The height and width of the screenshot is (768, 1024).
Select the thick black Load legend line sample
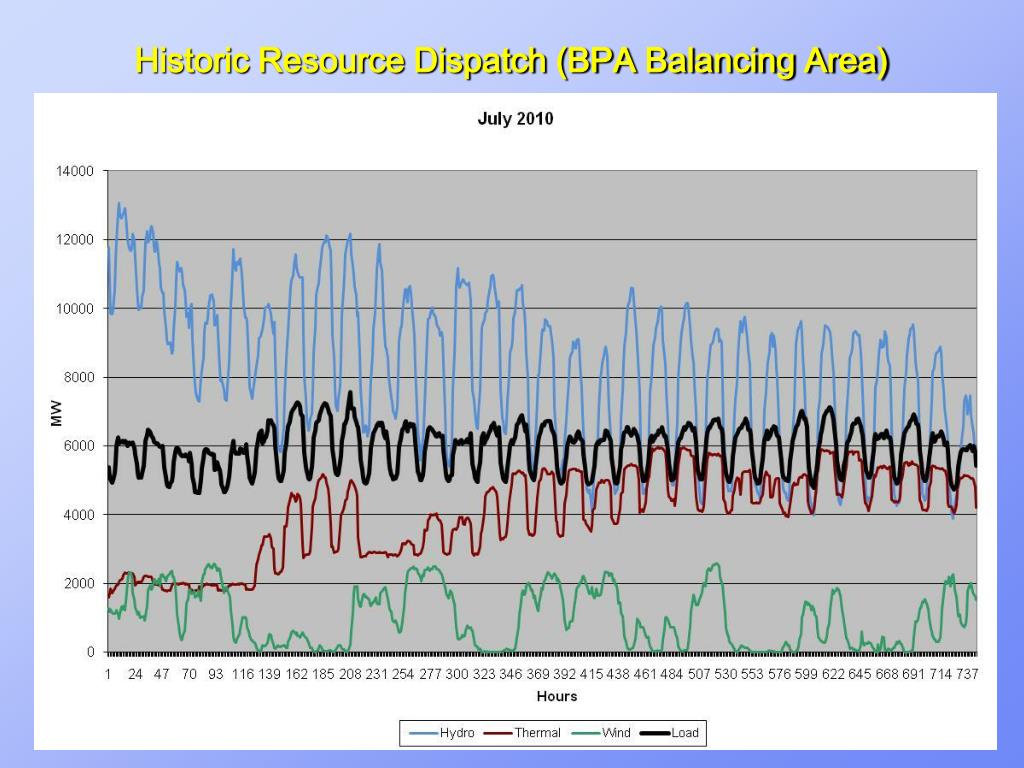[656, 733]
